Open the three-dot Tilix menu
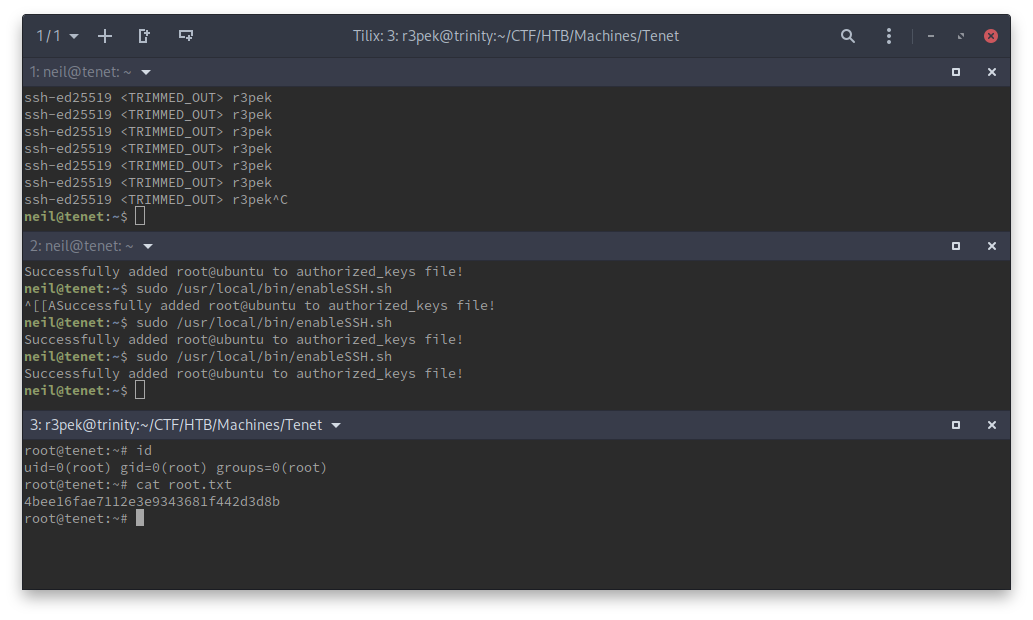1033x620 pixels. pyautogui.click(x=889, y=36)
